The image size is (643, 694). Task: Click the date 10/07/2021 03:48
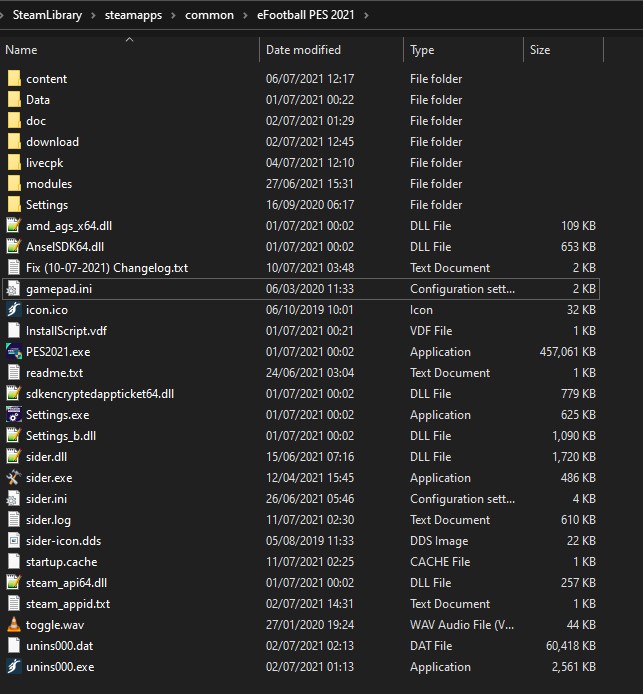point(310,268)
